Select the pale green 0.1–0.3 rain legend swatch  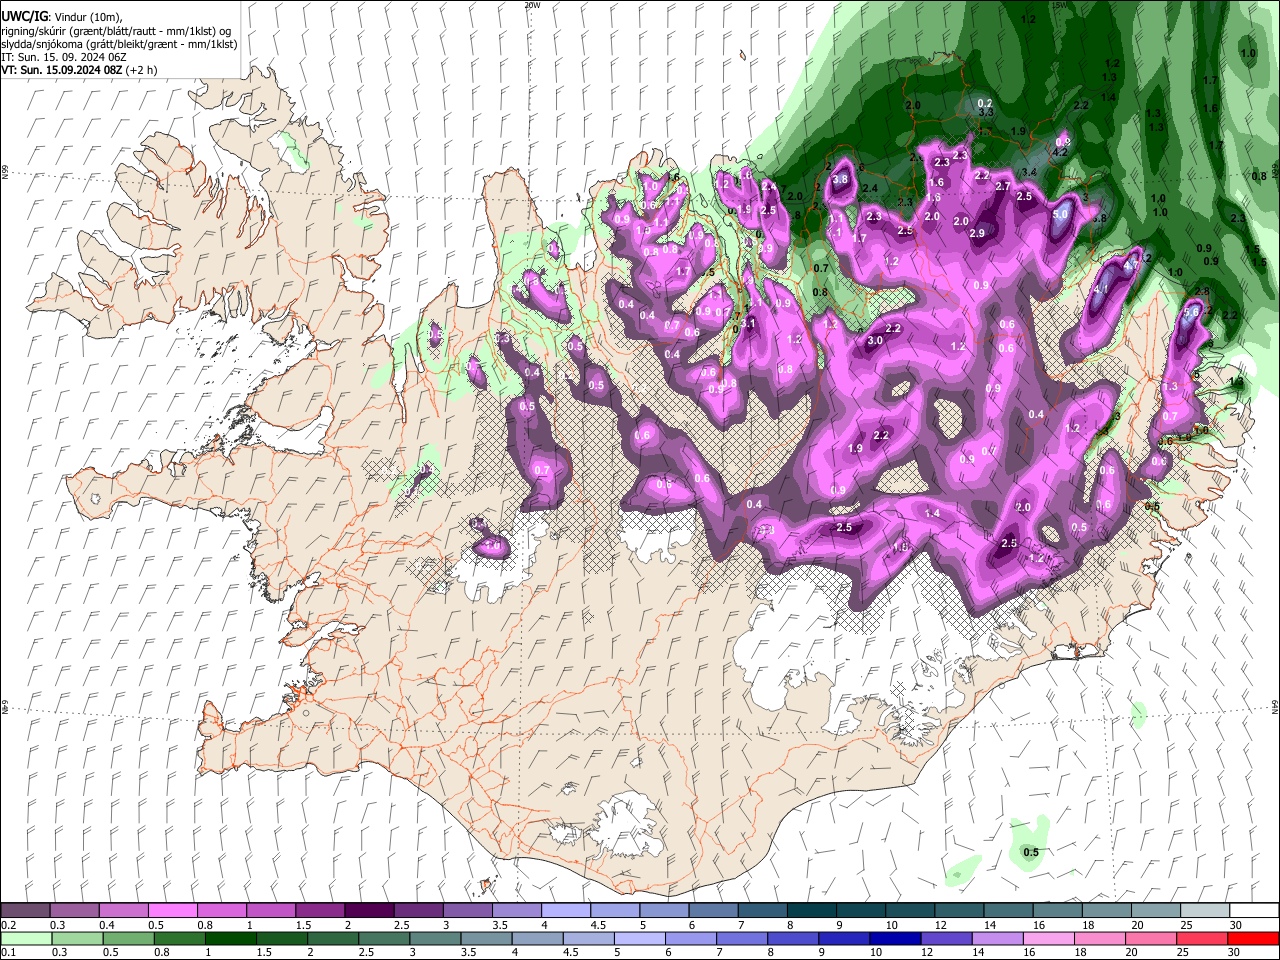click(x=26, y=939)
